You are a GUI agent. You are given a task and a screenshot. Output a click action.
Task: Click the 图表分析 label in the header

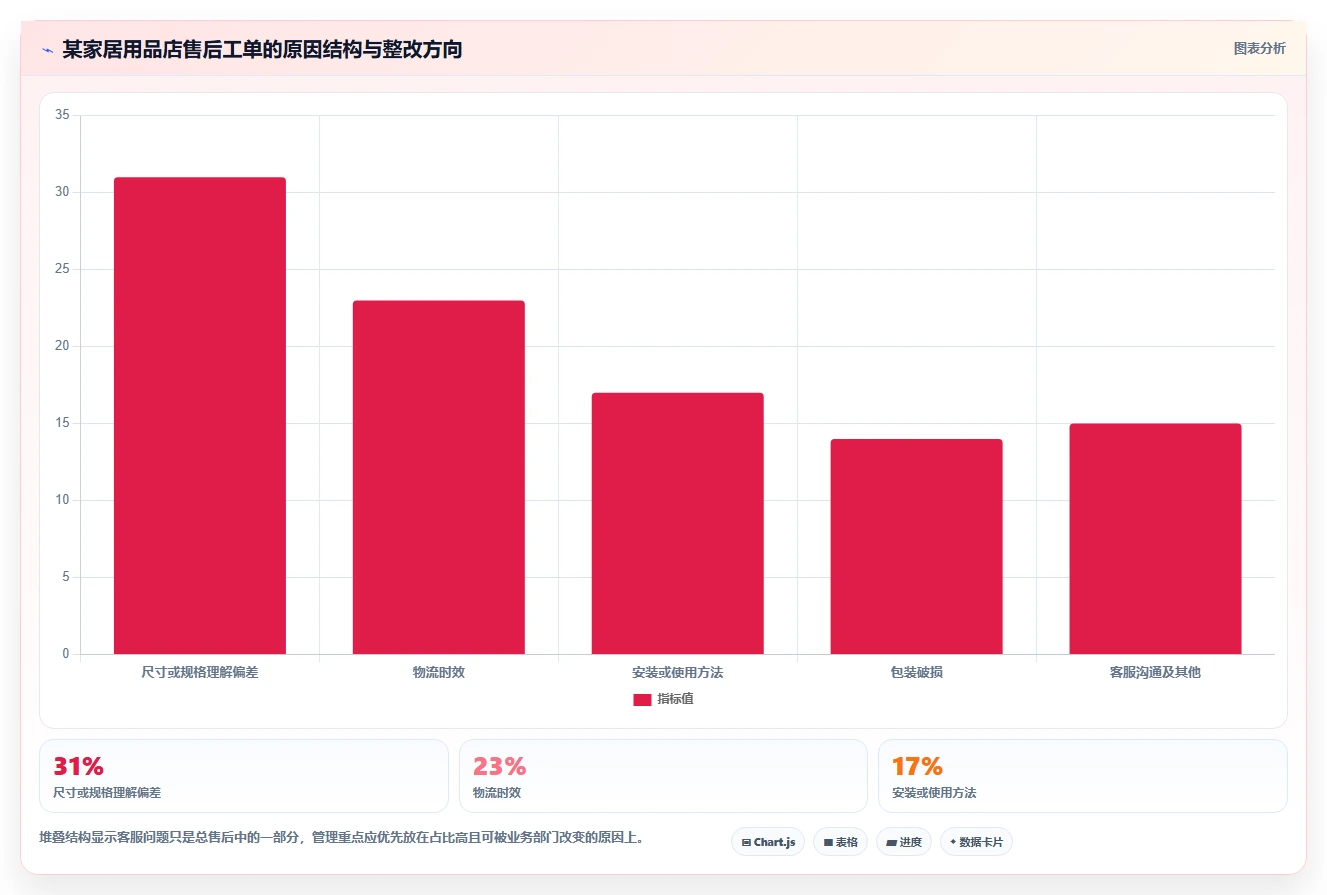pyautogui.click(x=1259, y=48)
